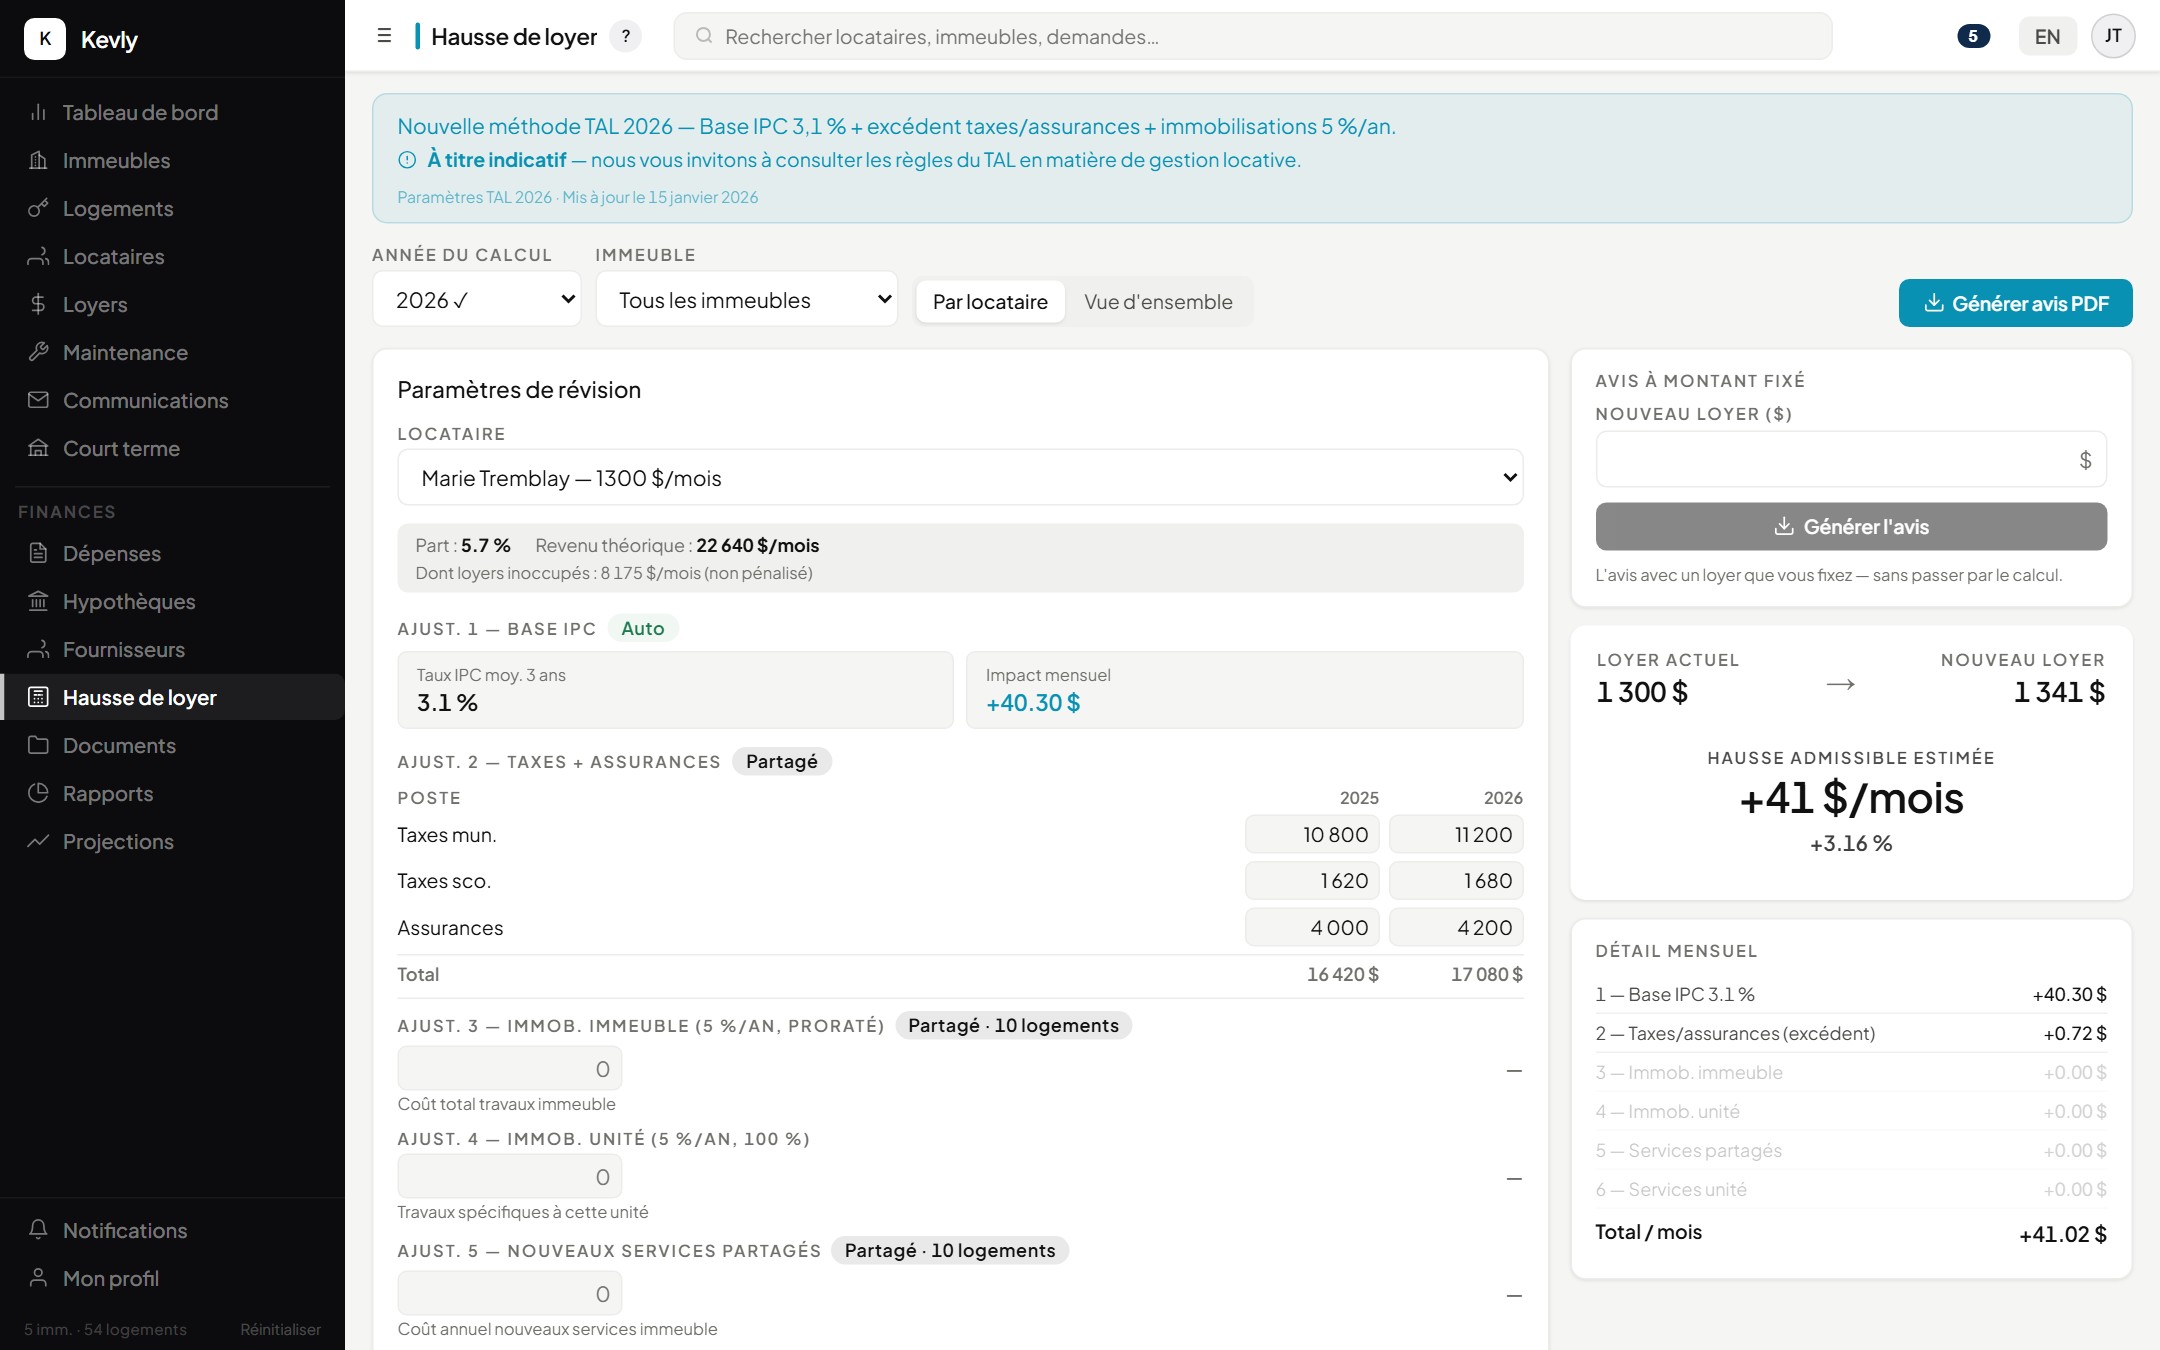Screen dimensions: 2160x1350
Task: Open Rapports chart item
Action: click(x=172, y=793)
